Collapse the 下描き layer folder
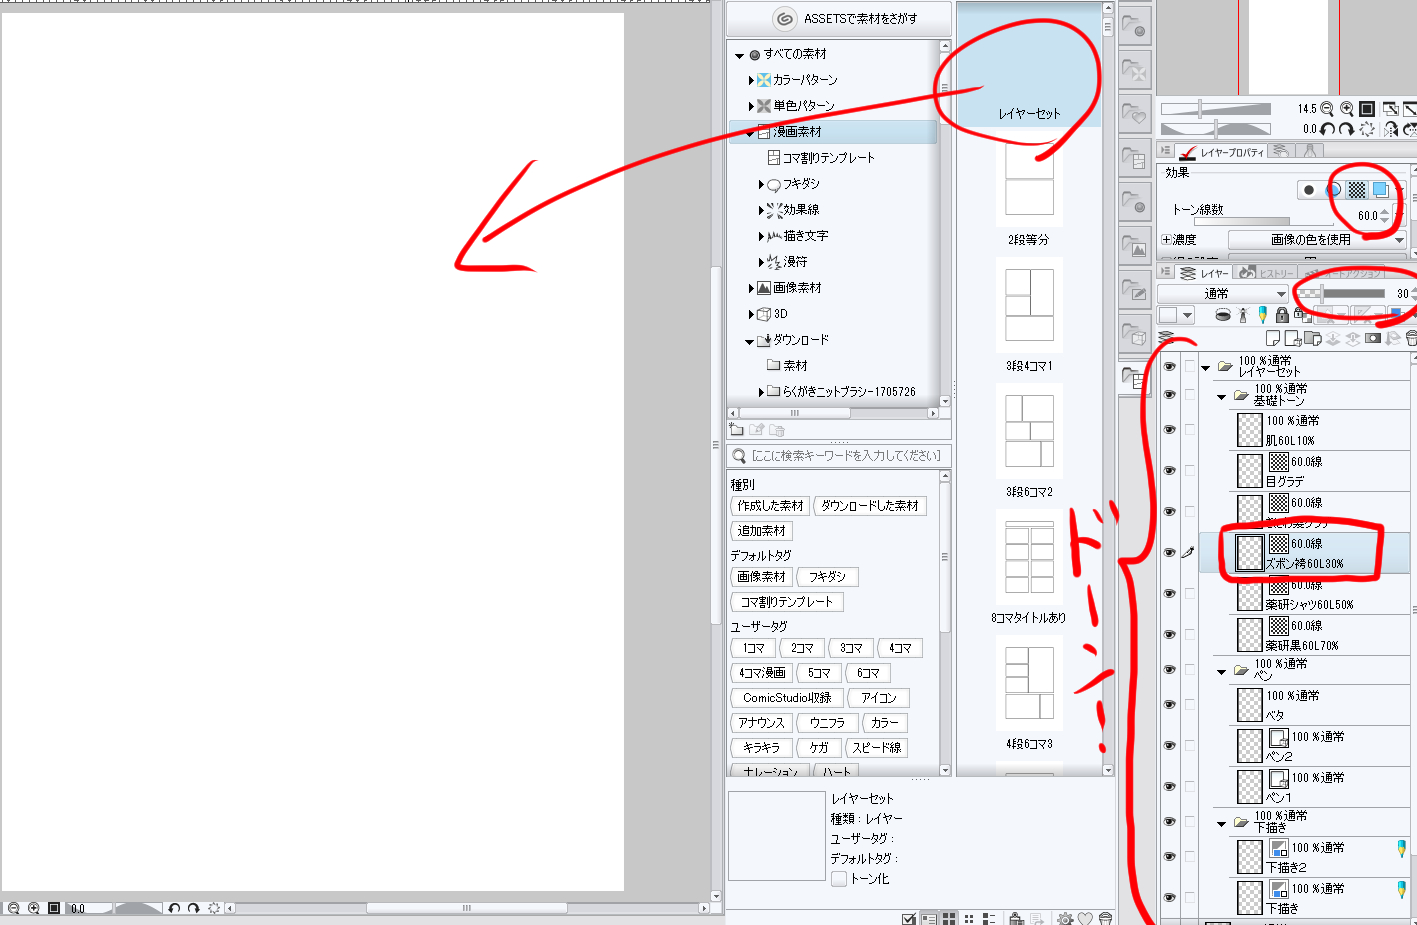 pyautogui.click(x=1221, y=824)
